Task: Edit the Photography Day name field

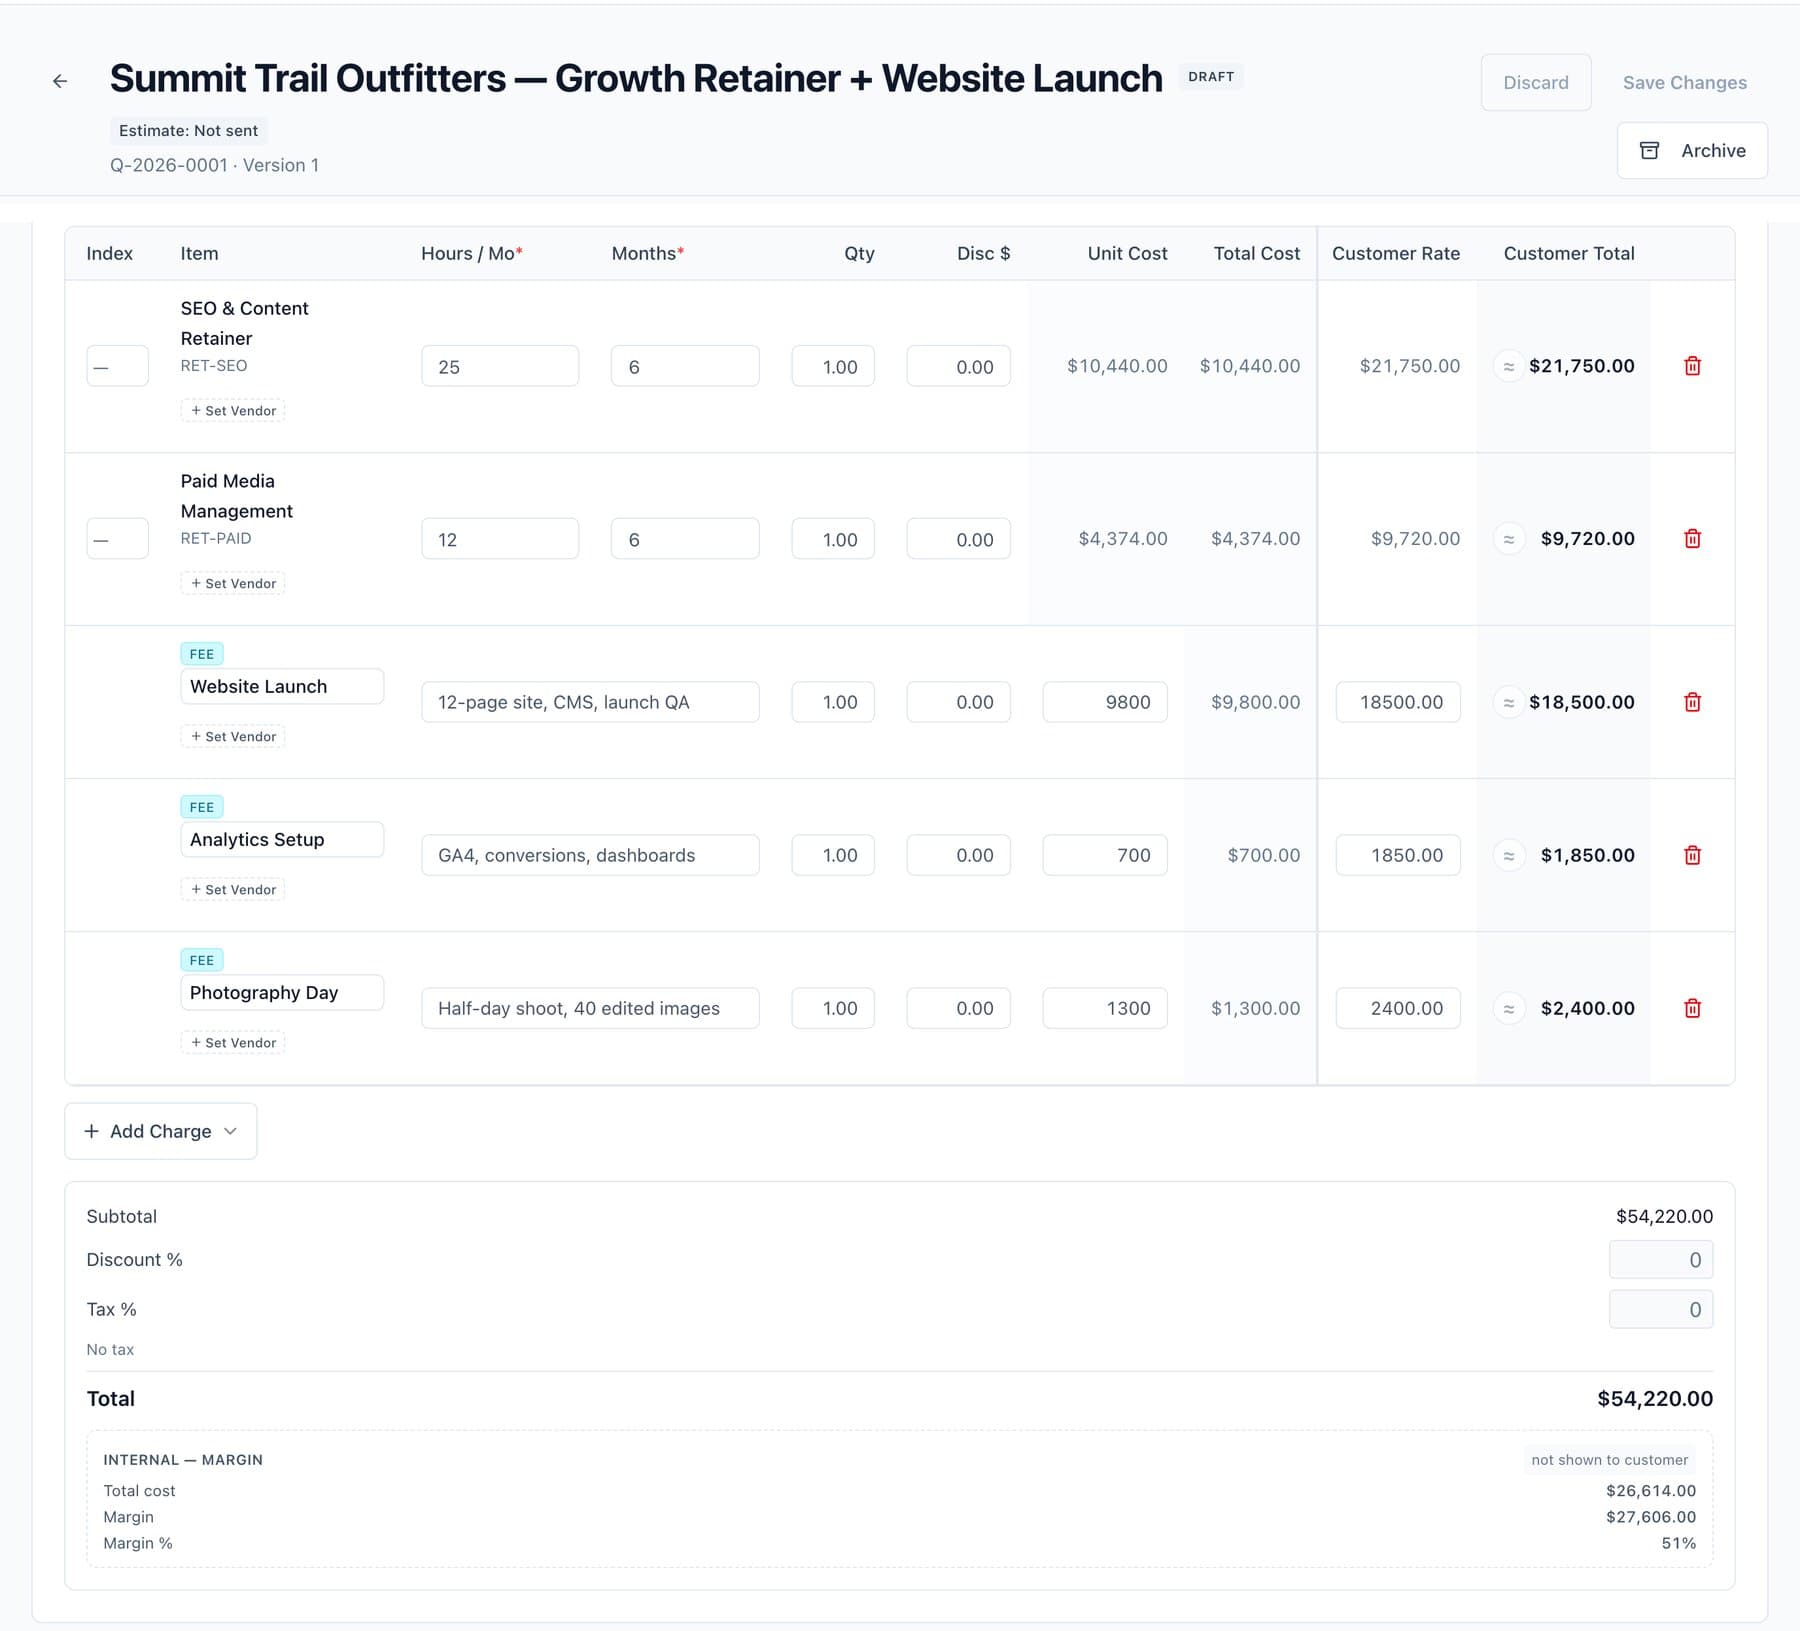Action: point(282,992)
